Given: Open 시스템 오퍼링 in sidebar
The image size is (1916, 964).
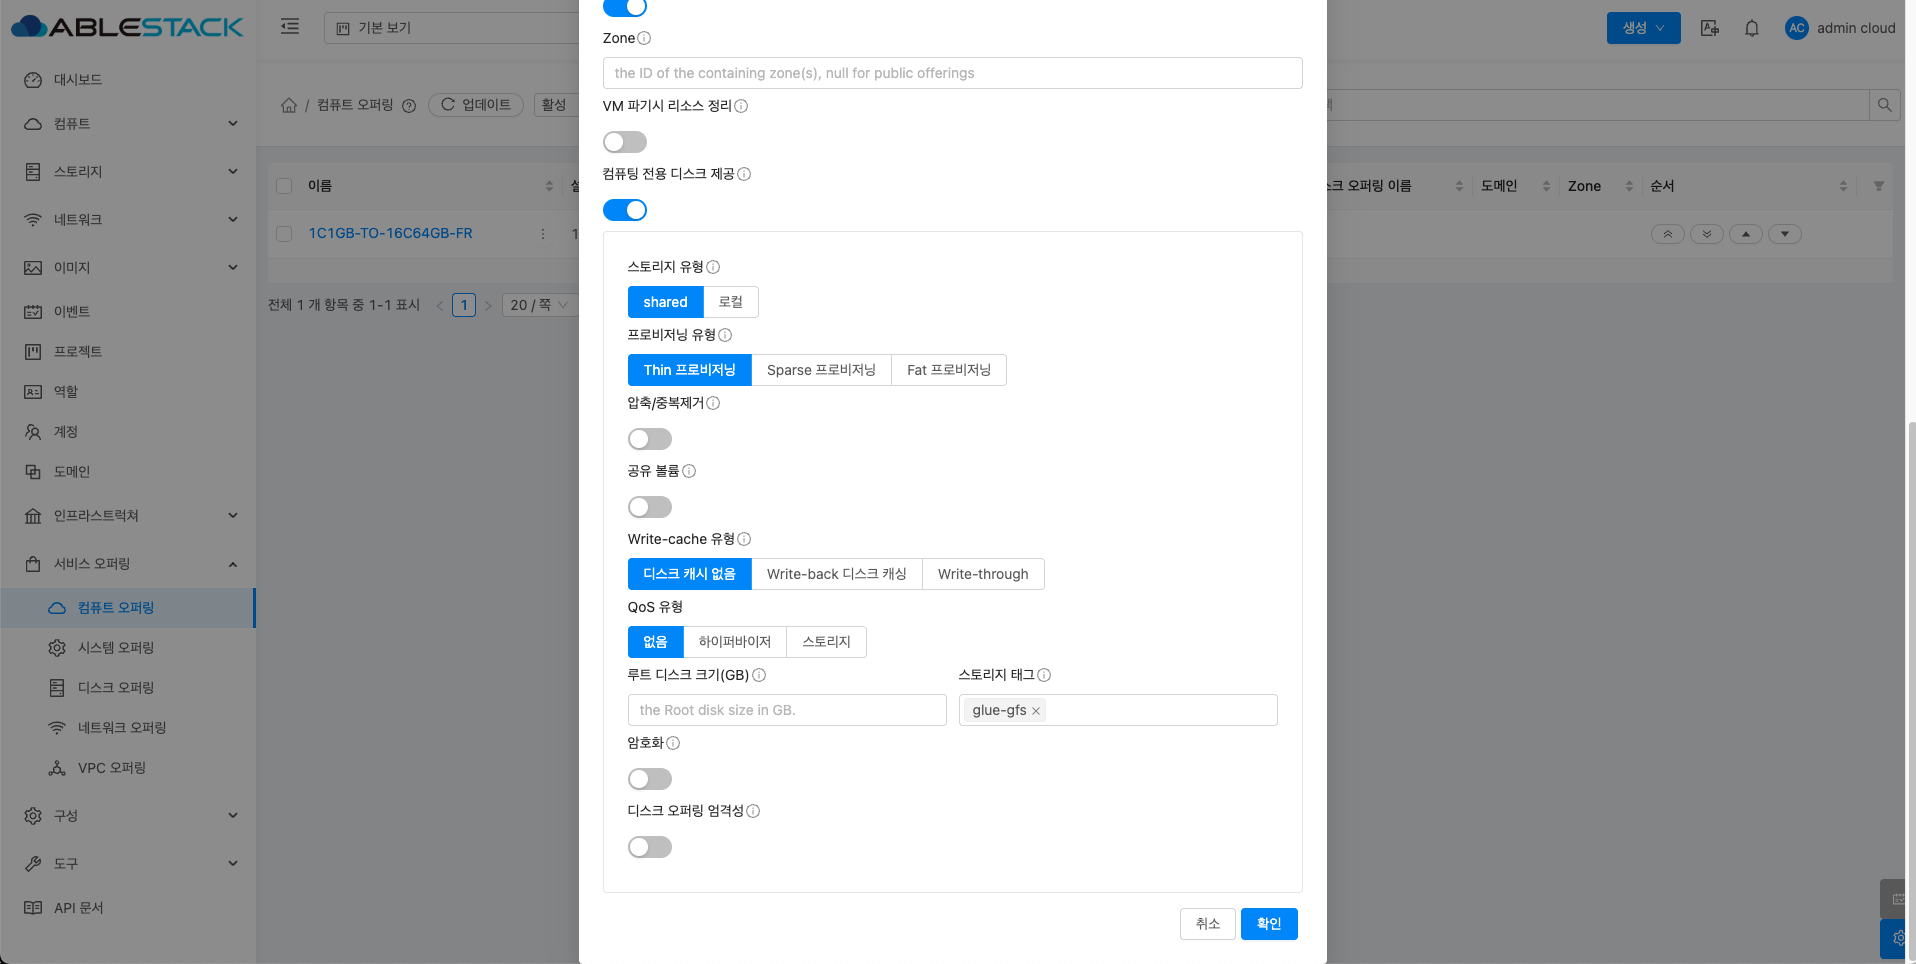Looking at the screenshot, I should pos(128,648).
